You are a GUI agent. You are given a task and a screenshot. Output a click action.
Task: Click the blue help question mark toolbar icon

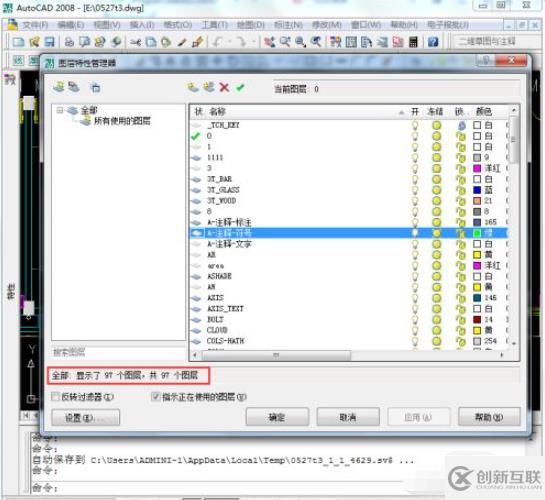click(x=433, y=42)
